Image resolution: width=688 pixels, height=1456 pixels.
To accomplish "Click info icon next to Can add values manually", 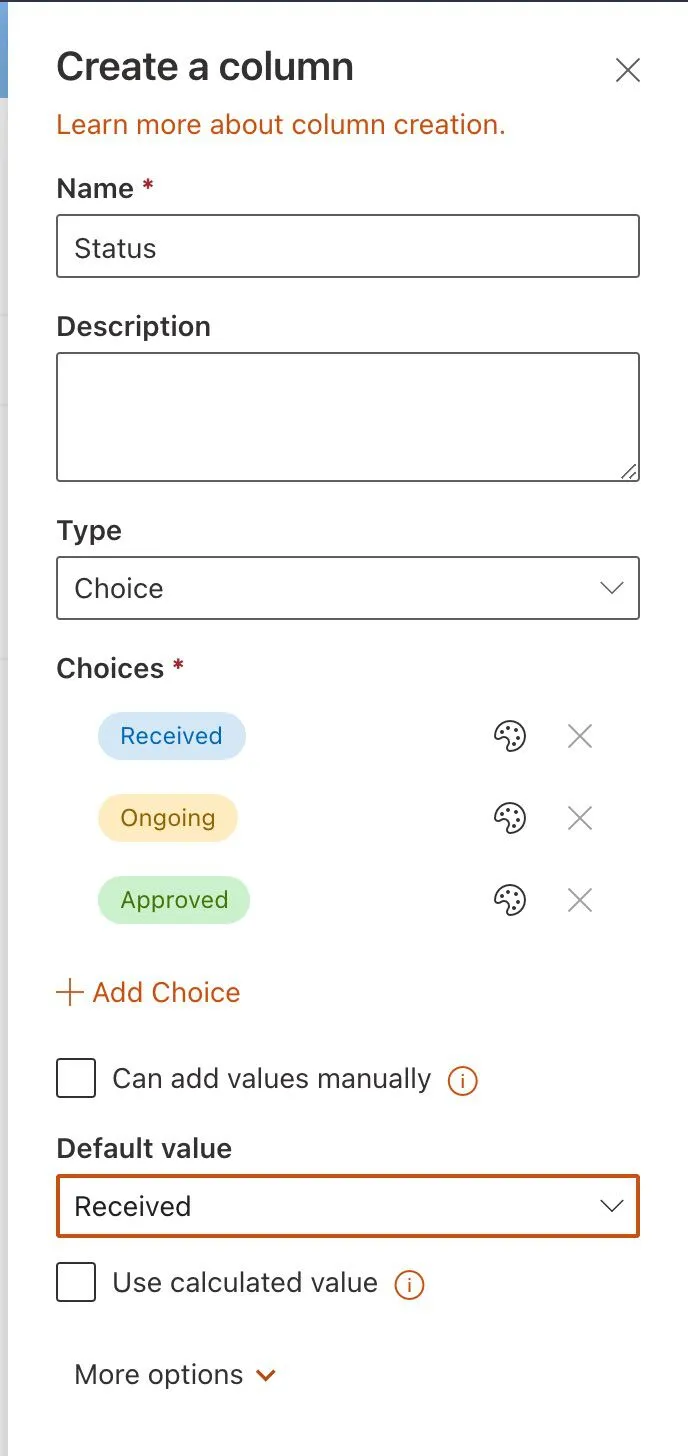I will click(x=462, y=1081).
